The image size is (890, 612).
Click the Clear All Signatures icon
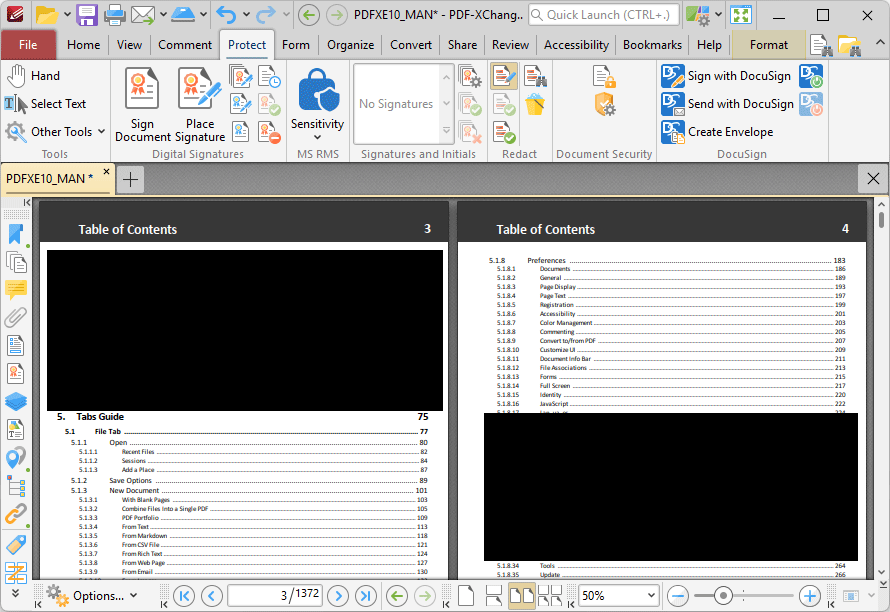269,132
